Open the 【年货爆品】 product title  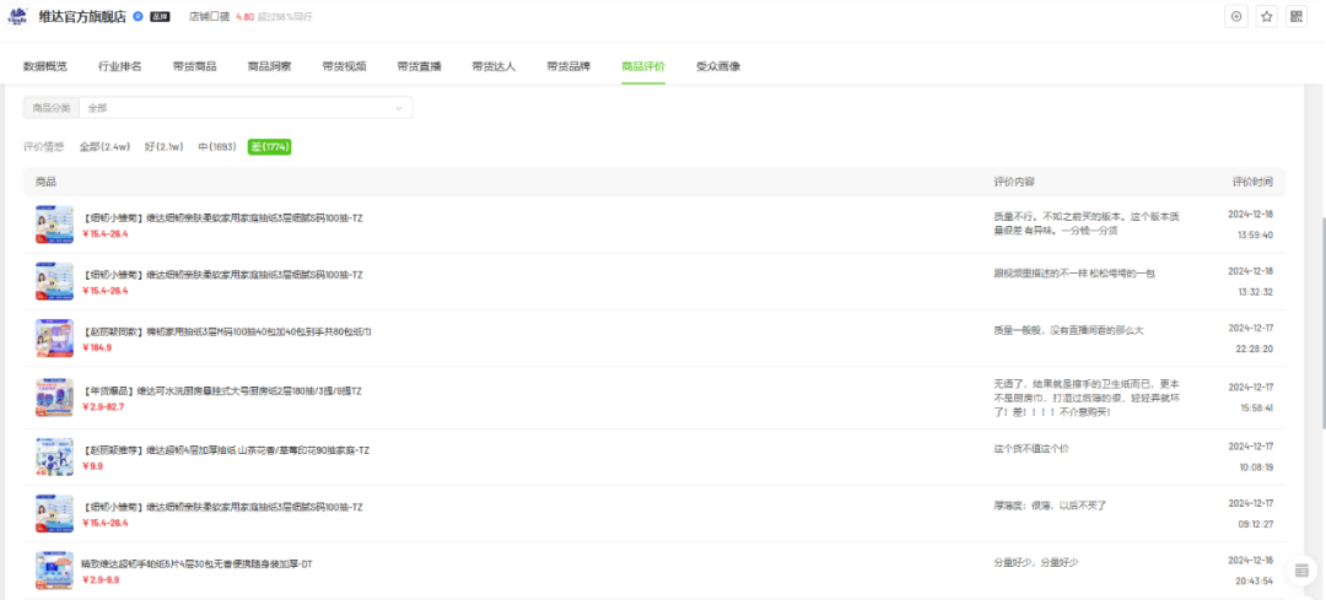(x=222, y=391)
